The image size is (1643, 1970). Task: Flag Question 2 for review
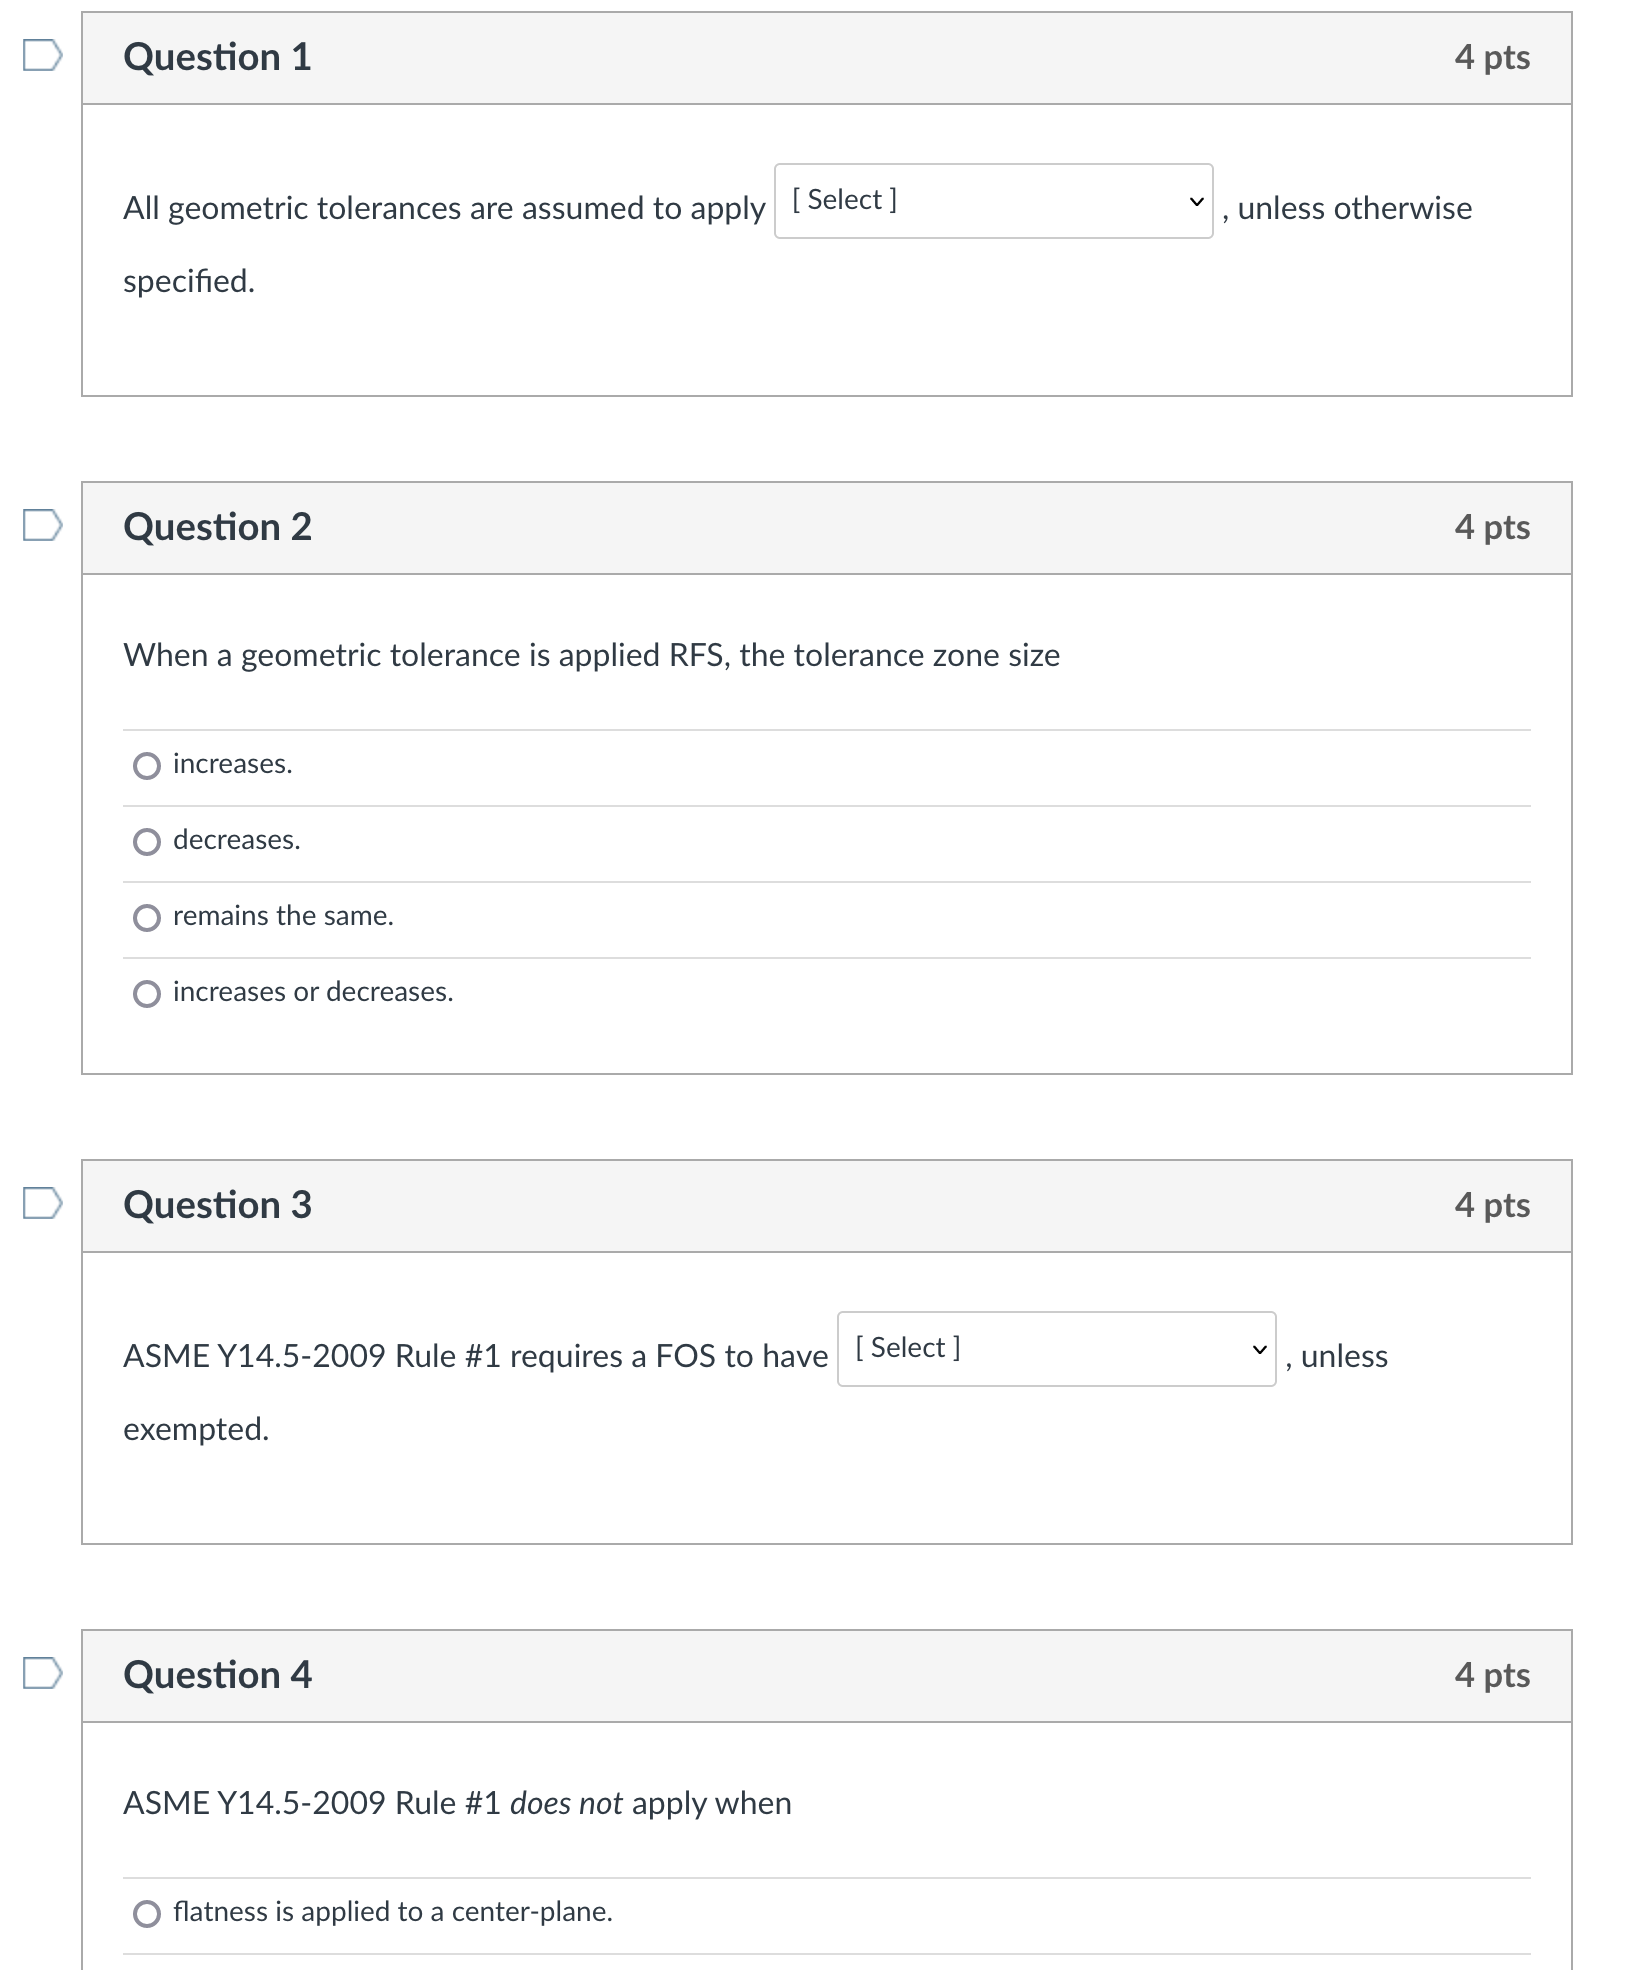(x=42, y=525)
